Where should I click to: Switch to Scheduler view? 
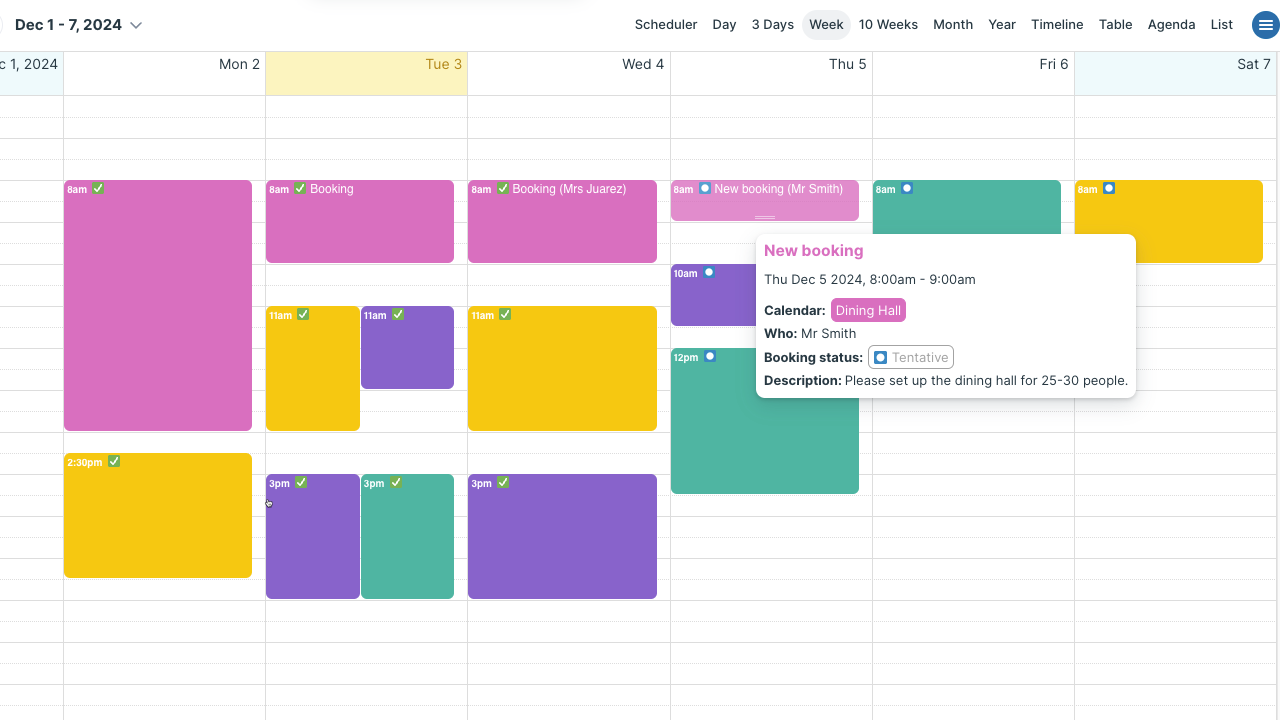tap(666, 25)
